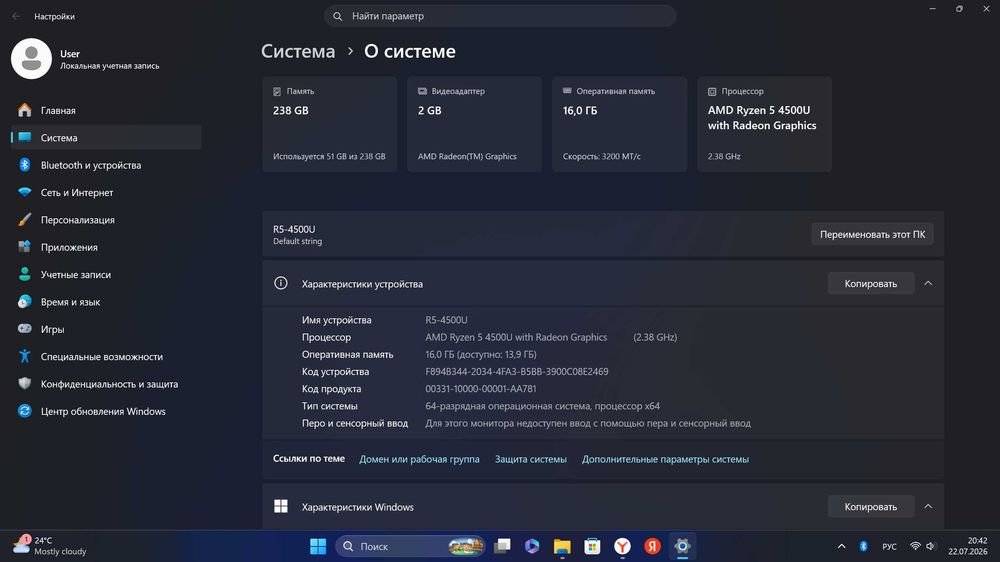Click the taskbar Поиск search box
Image resolution: width=1000 pixels, height=562 pixels.
[410, 546]
